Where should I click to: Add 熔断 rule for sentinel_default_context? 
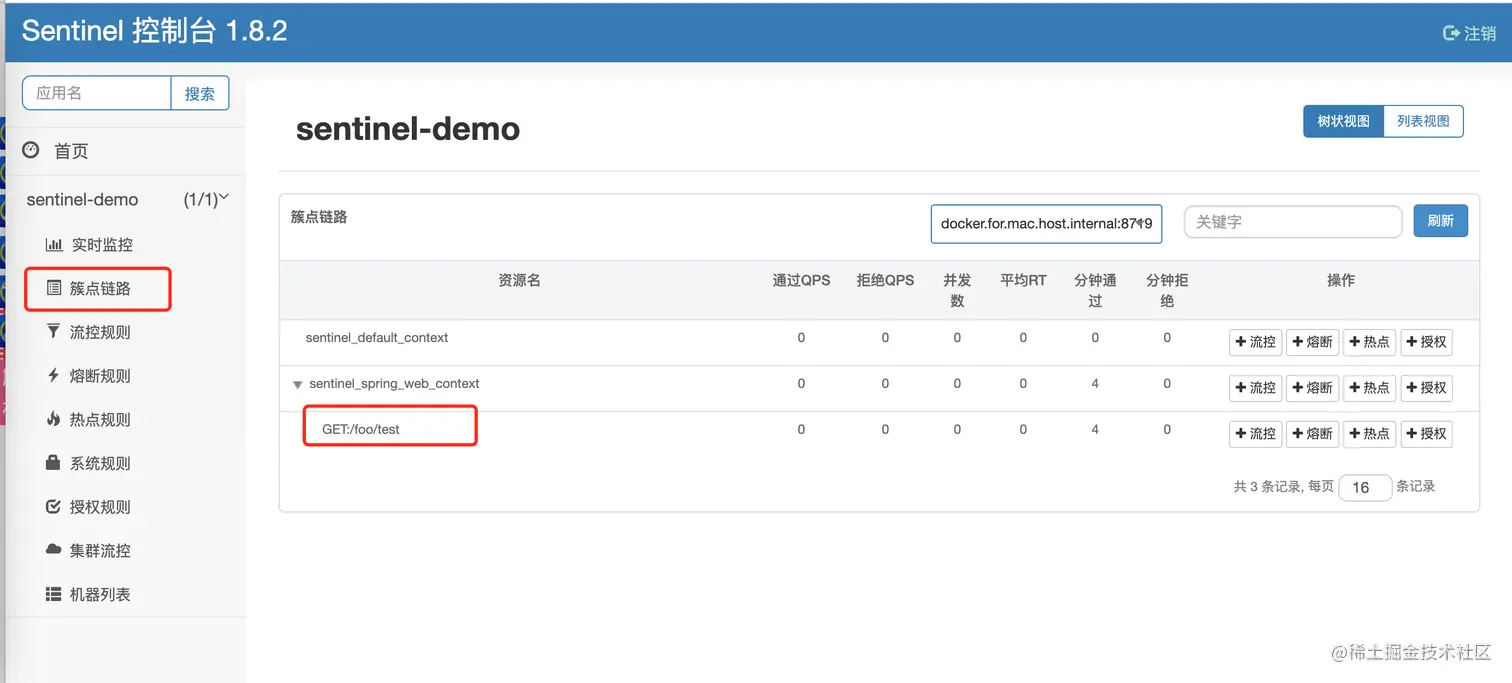click(1312, 342)
